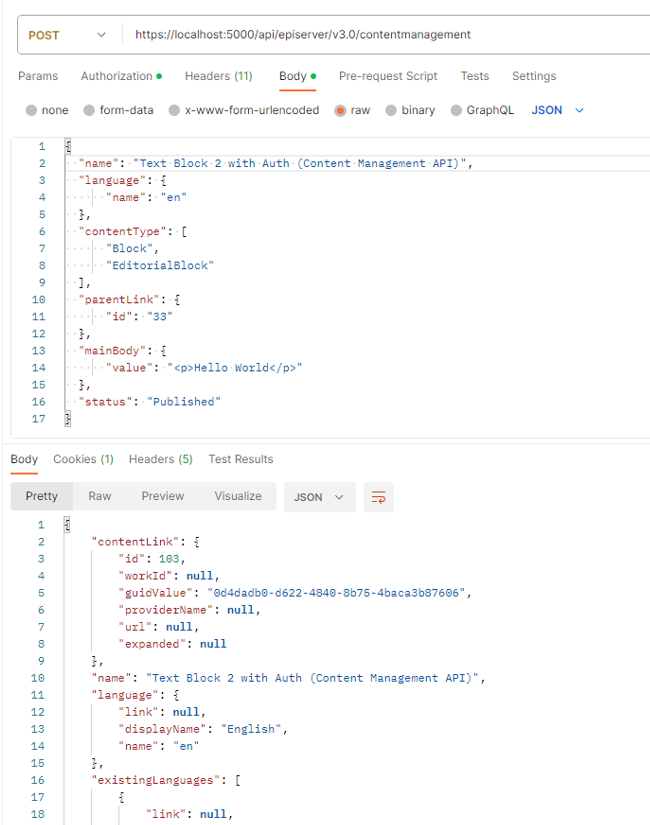Switch to the Params tab
Viewport: 650px width, 825px height.
(x=38, y=76)
